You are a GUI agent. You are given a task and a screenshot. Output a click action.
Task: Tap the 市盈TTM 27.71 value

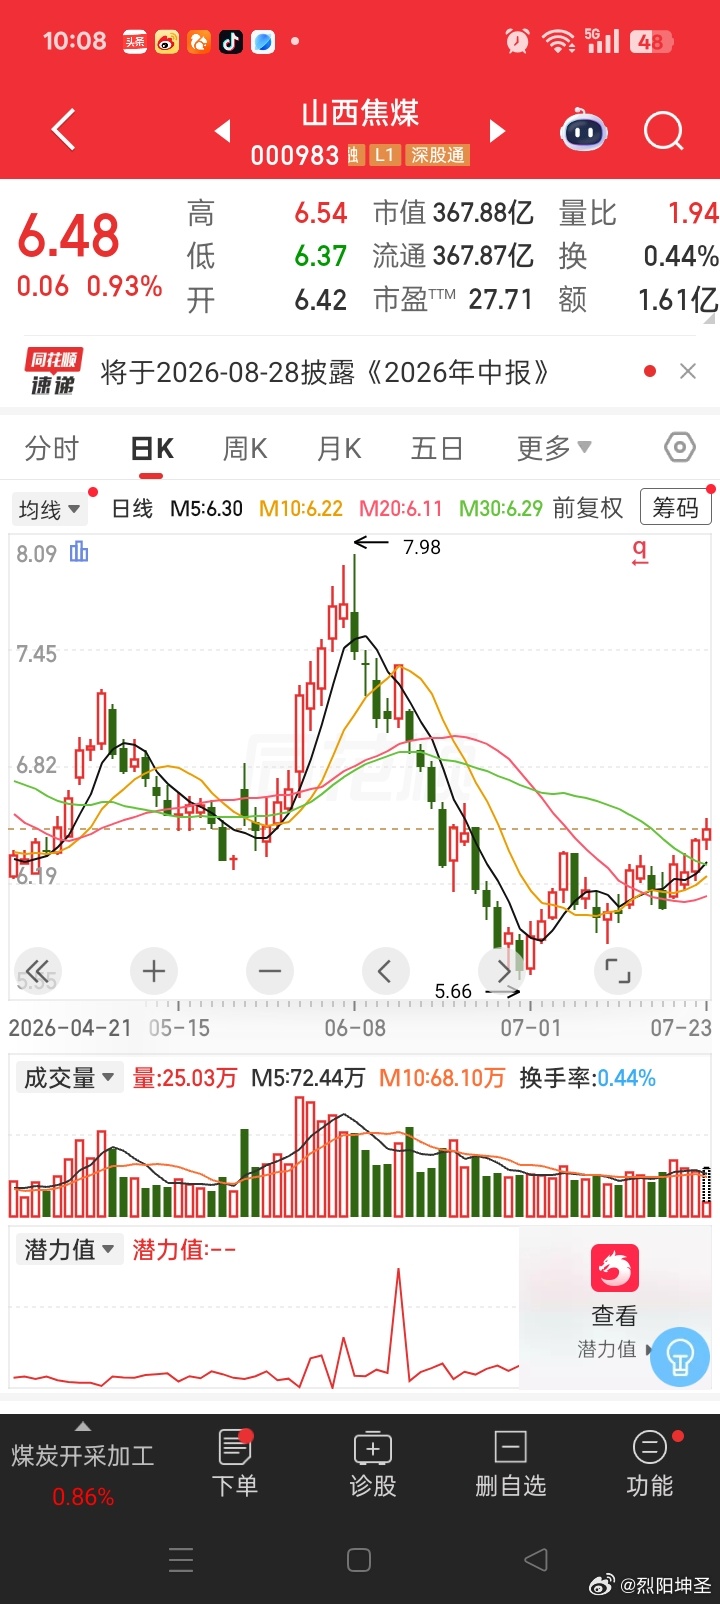[453, 299]
